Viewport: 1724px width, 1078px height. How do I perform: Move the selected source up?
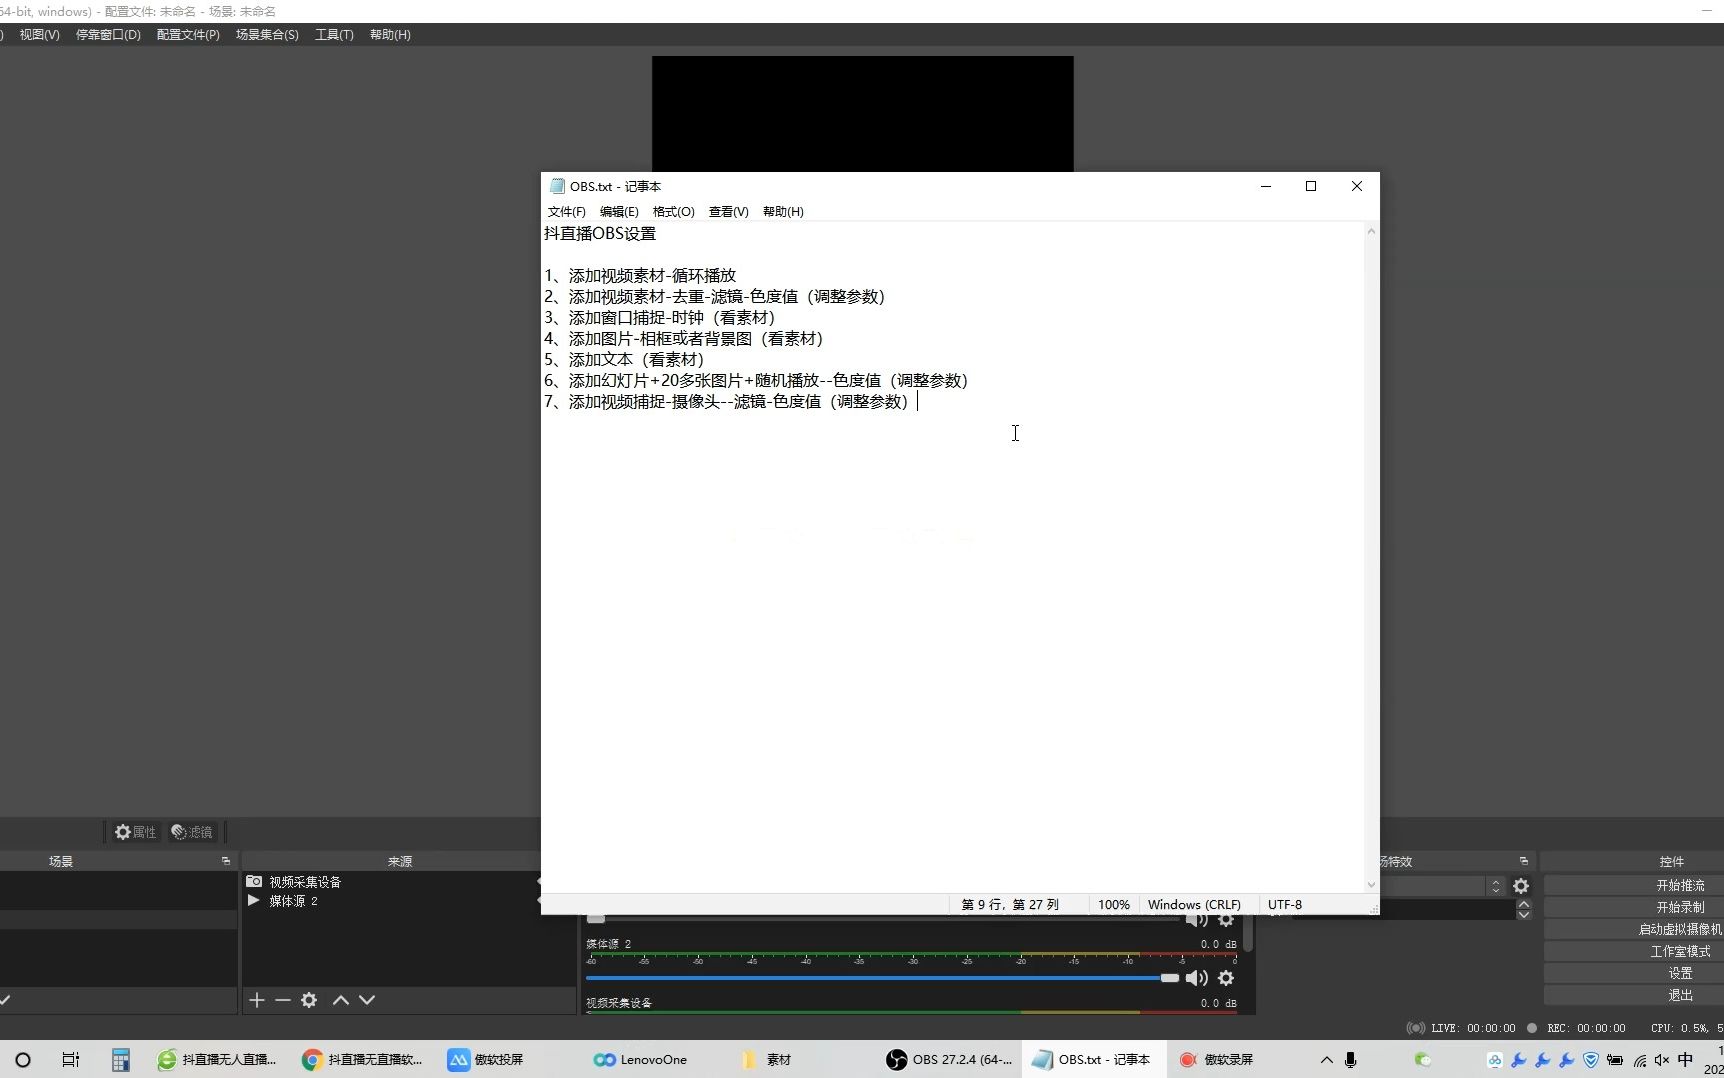pos(341,1000)
